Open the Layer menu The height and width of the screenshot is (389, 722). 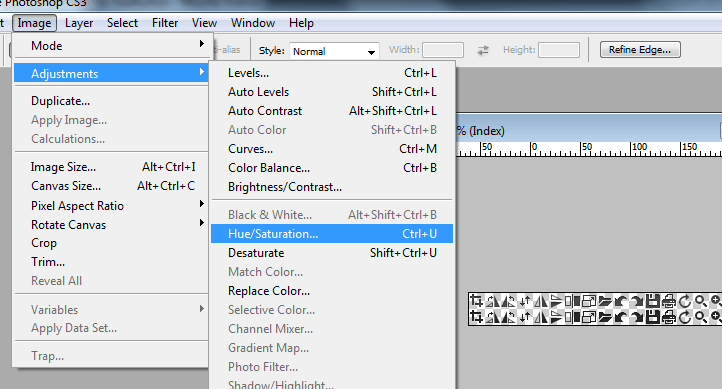click(x=79, y=23)
